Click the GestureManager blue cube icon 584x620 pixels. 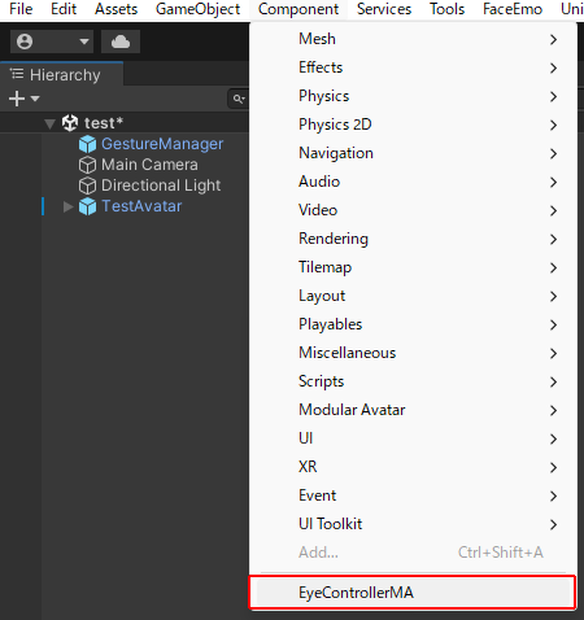coord(87,144)
